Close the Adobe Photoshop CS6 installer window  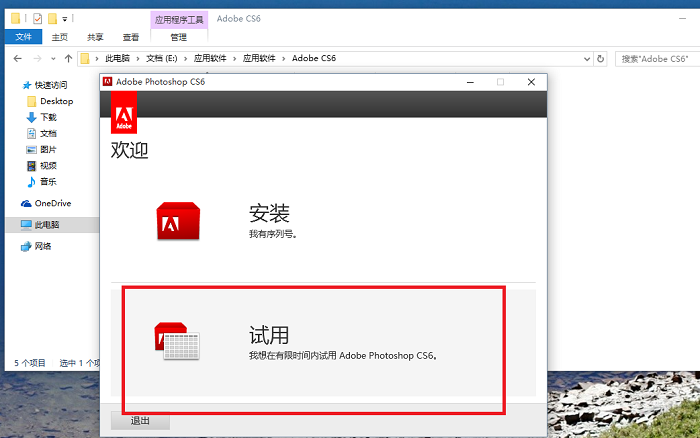pyautogui.click(x=531, y=82)
